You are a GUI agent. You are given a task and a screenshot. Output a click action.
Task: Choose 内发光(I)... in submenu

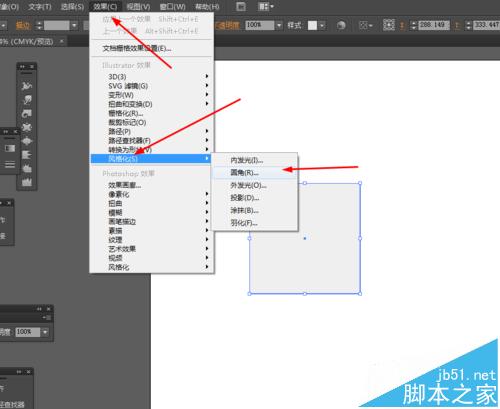tap(246, 160)
